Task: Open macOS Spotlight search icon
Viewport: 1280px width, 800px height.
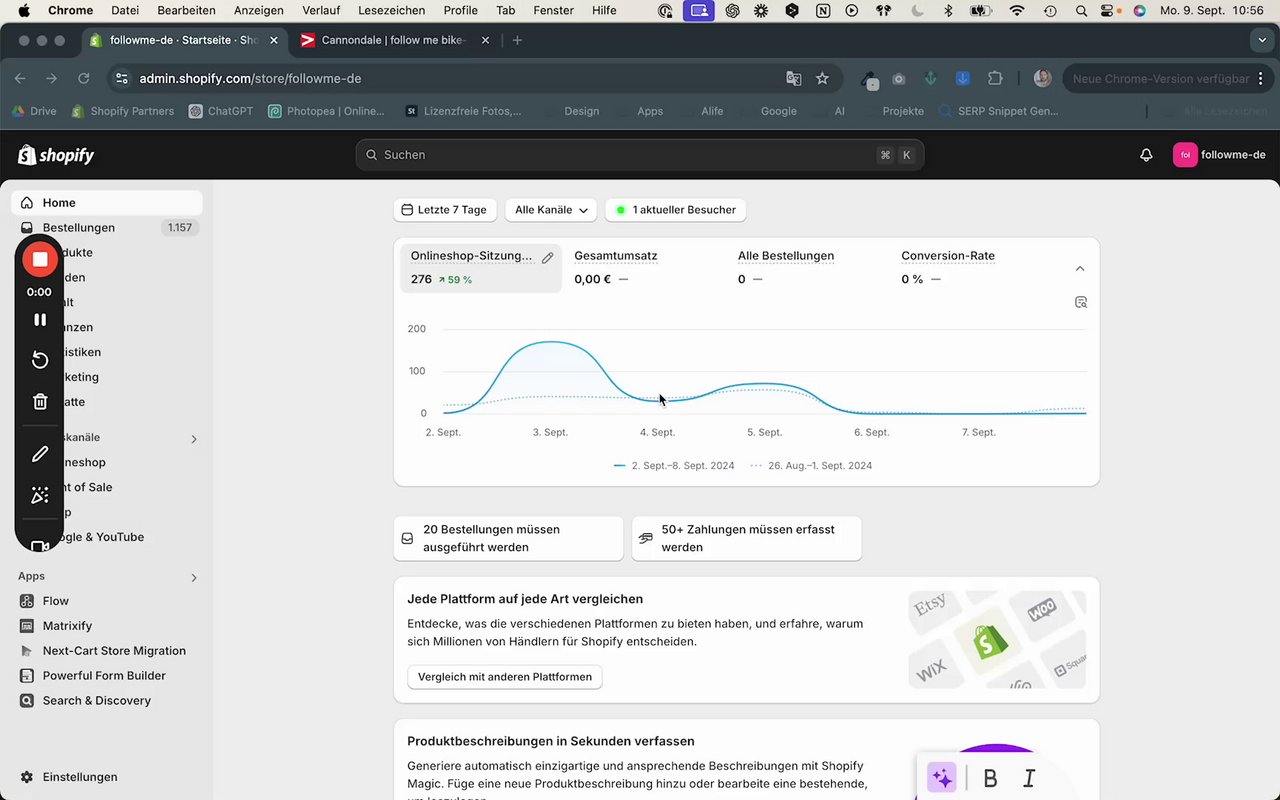Action: pyautogui.click(x=1081, y=11)
